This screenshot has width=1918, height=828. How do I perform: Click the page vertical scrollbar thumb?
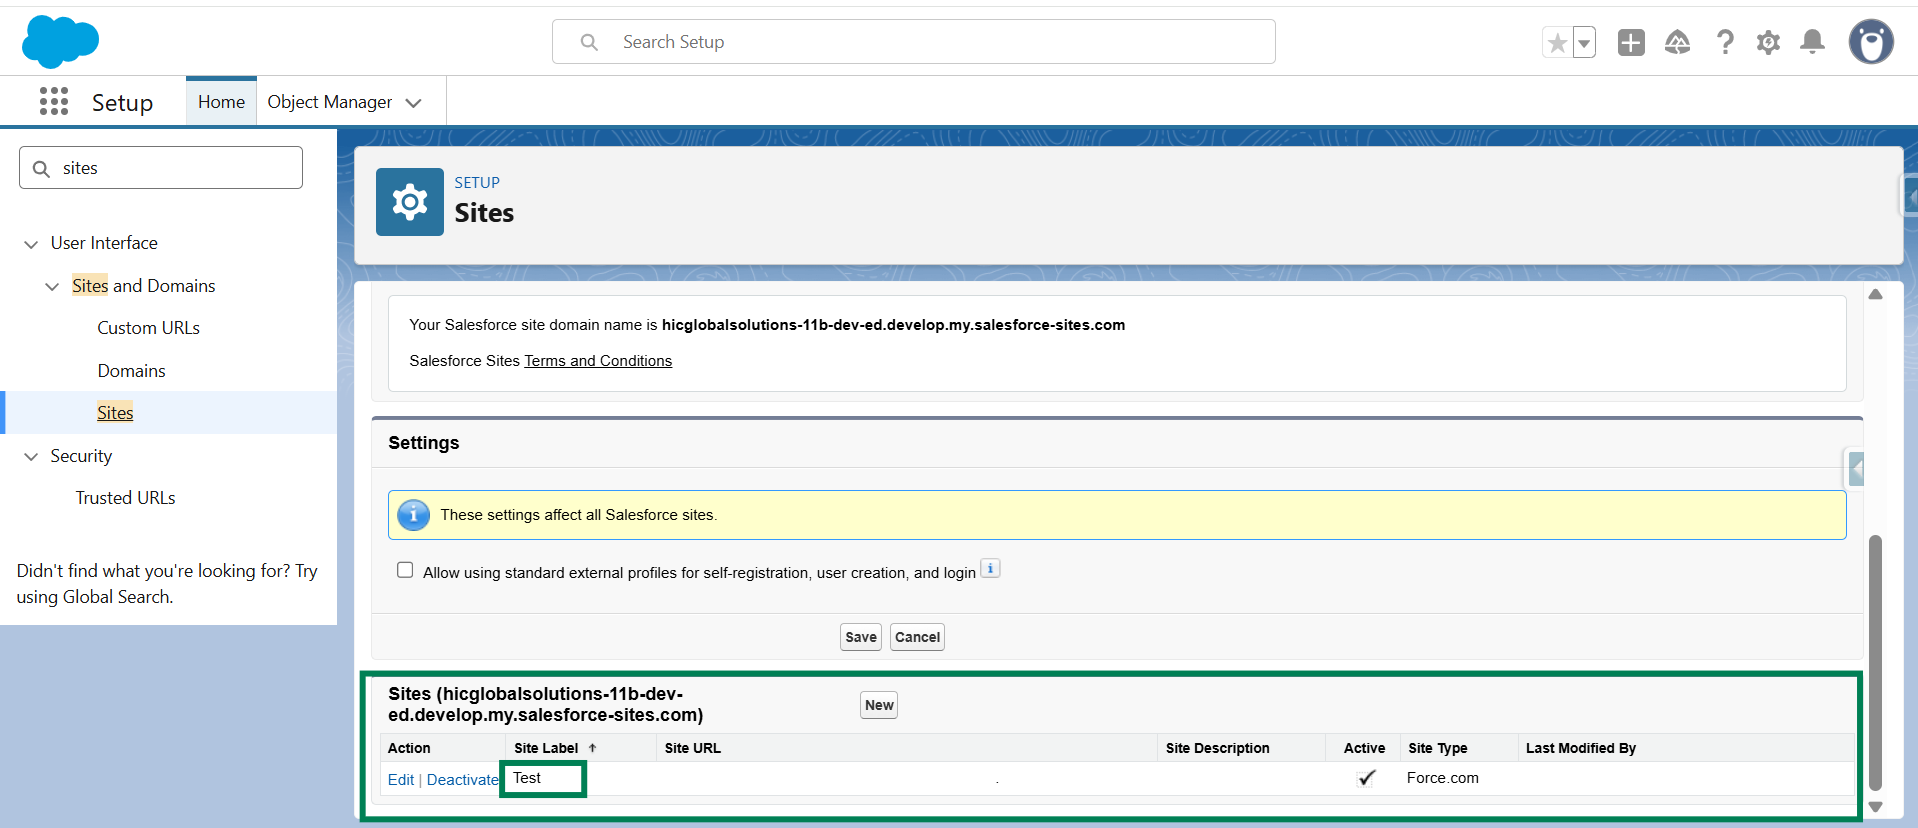pyautogui.click(x=1876, y=663)
